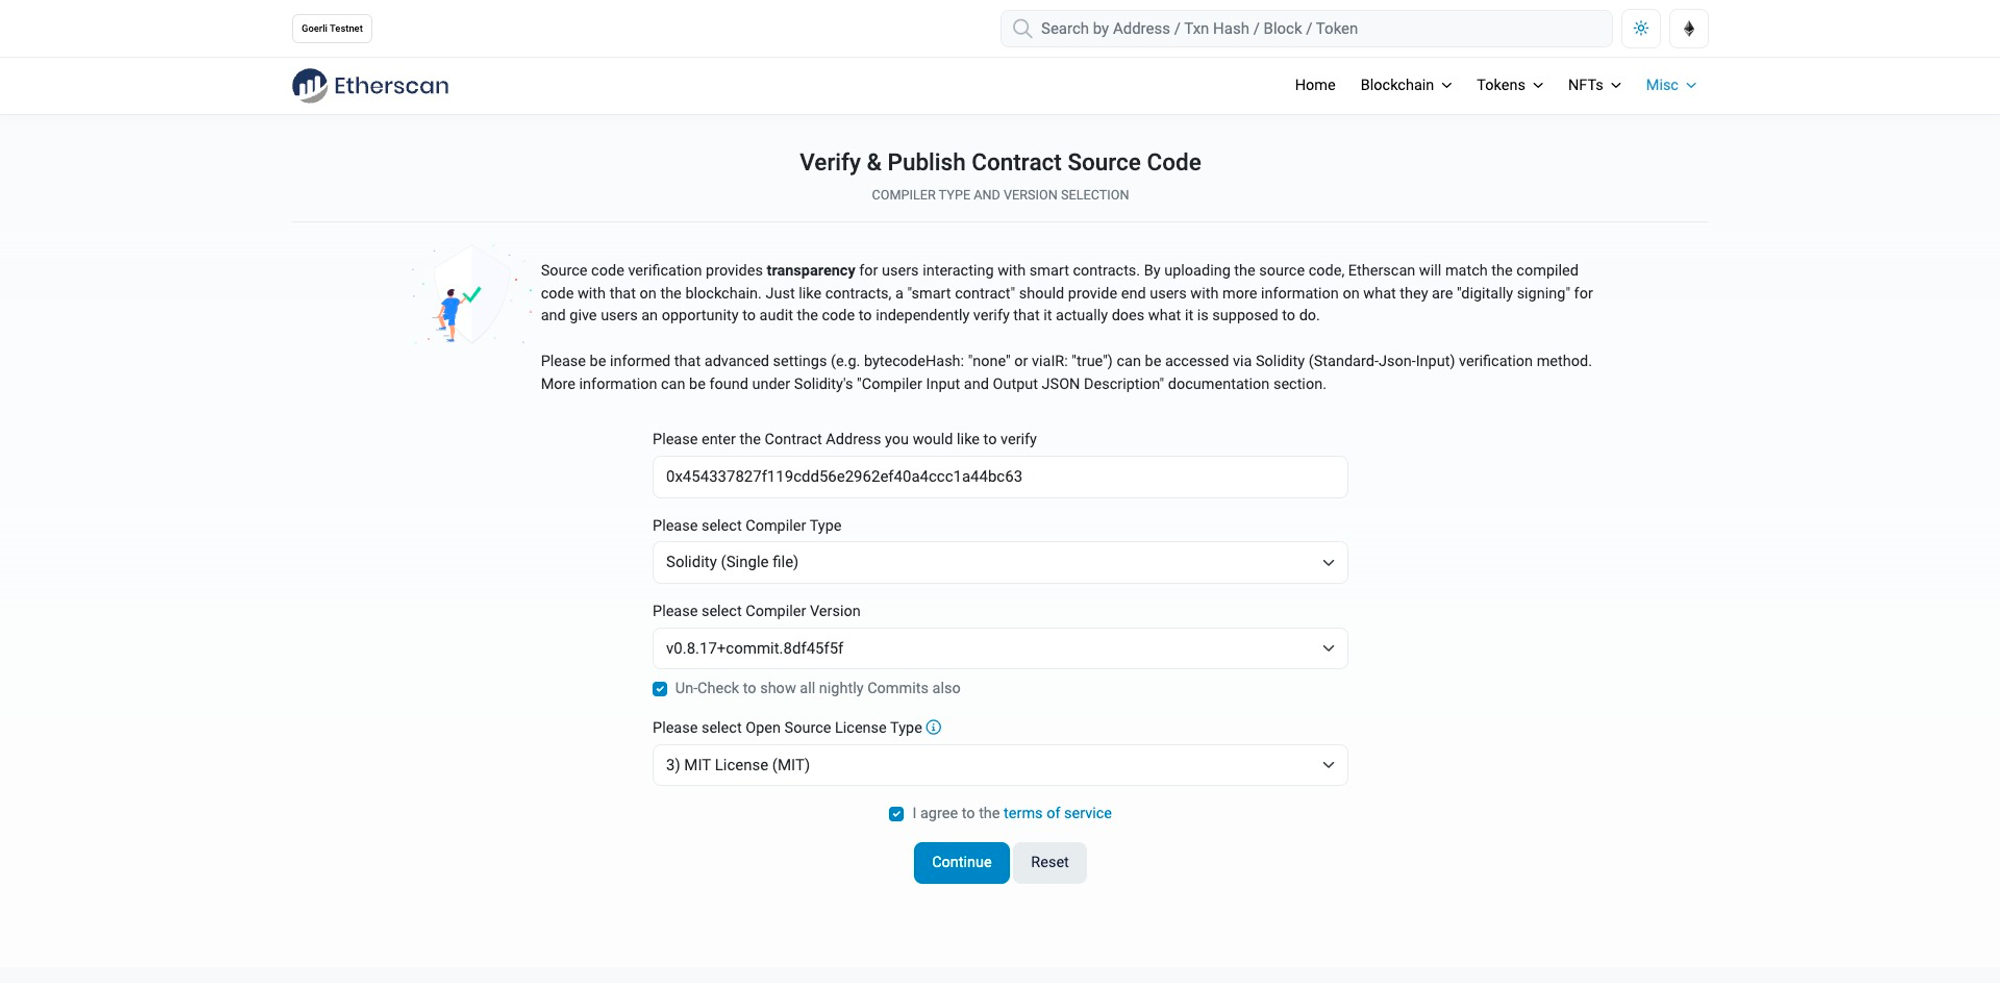Expand the NFTs menu
The image size is (2000, 983).
[x=1594, y=85]
